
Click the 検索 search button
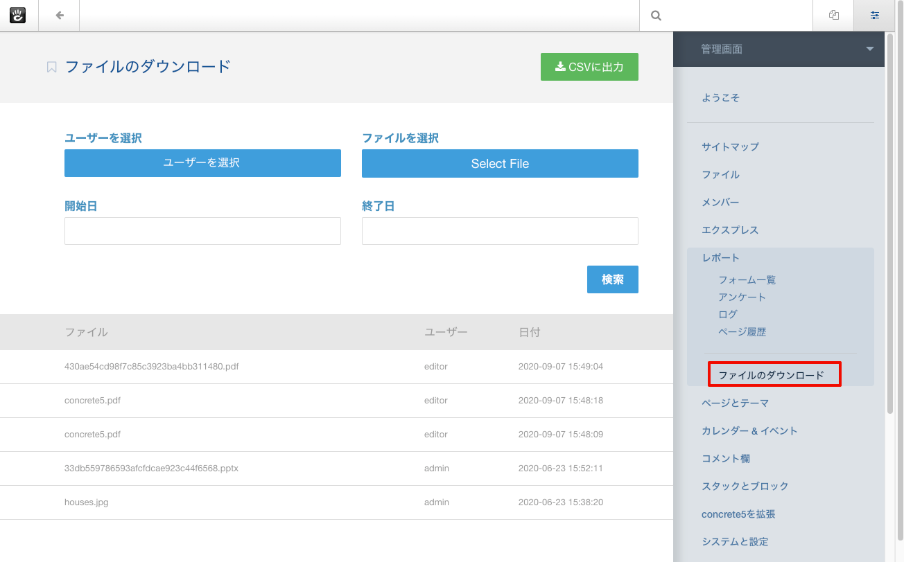[x=612, y=280]
